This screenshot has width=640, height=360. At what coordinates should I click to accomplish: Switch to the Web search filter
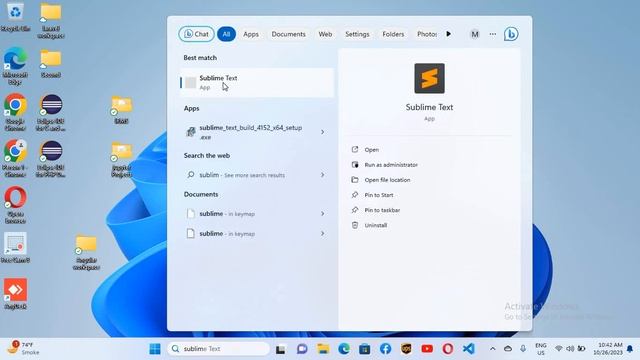coord(325,34)
